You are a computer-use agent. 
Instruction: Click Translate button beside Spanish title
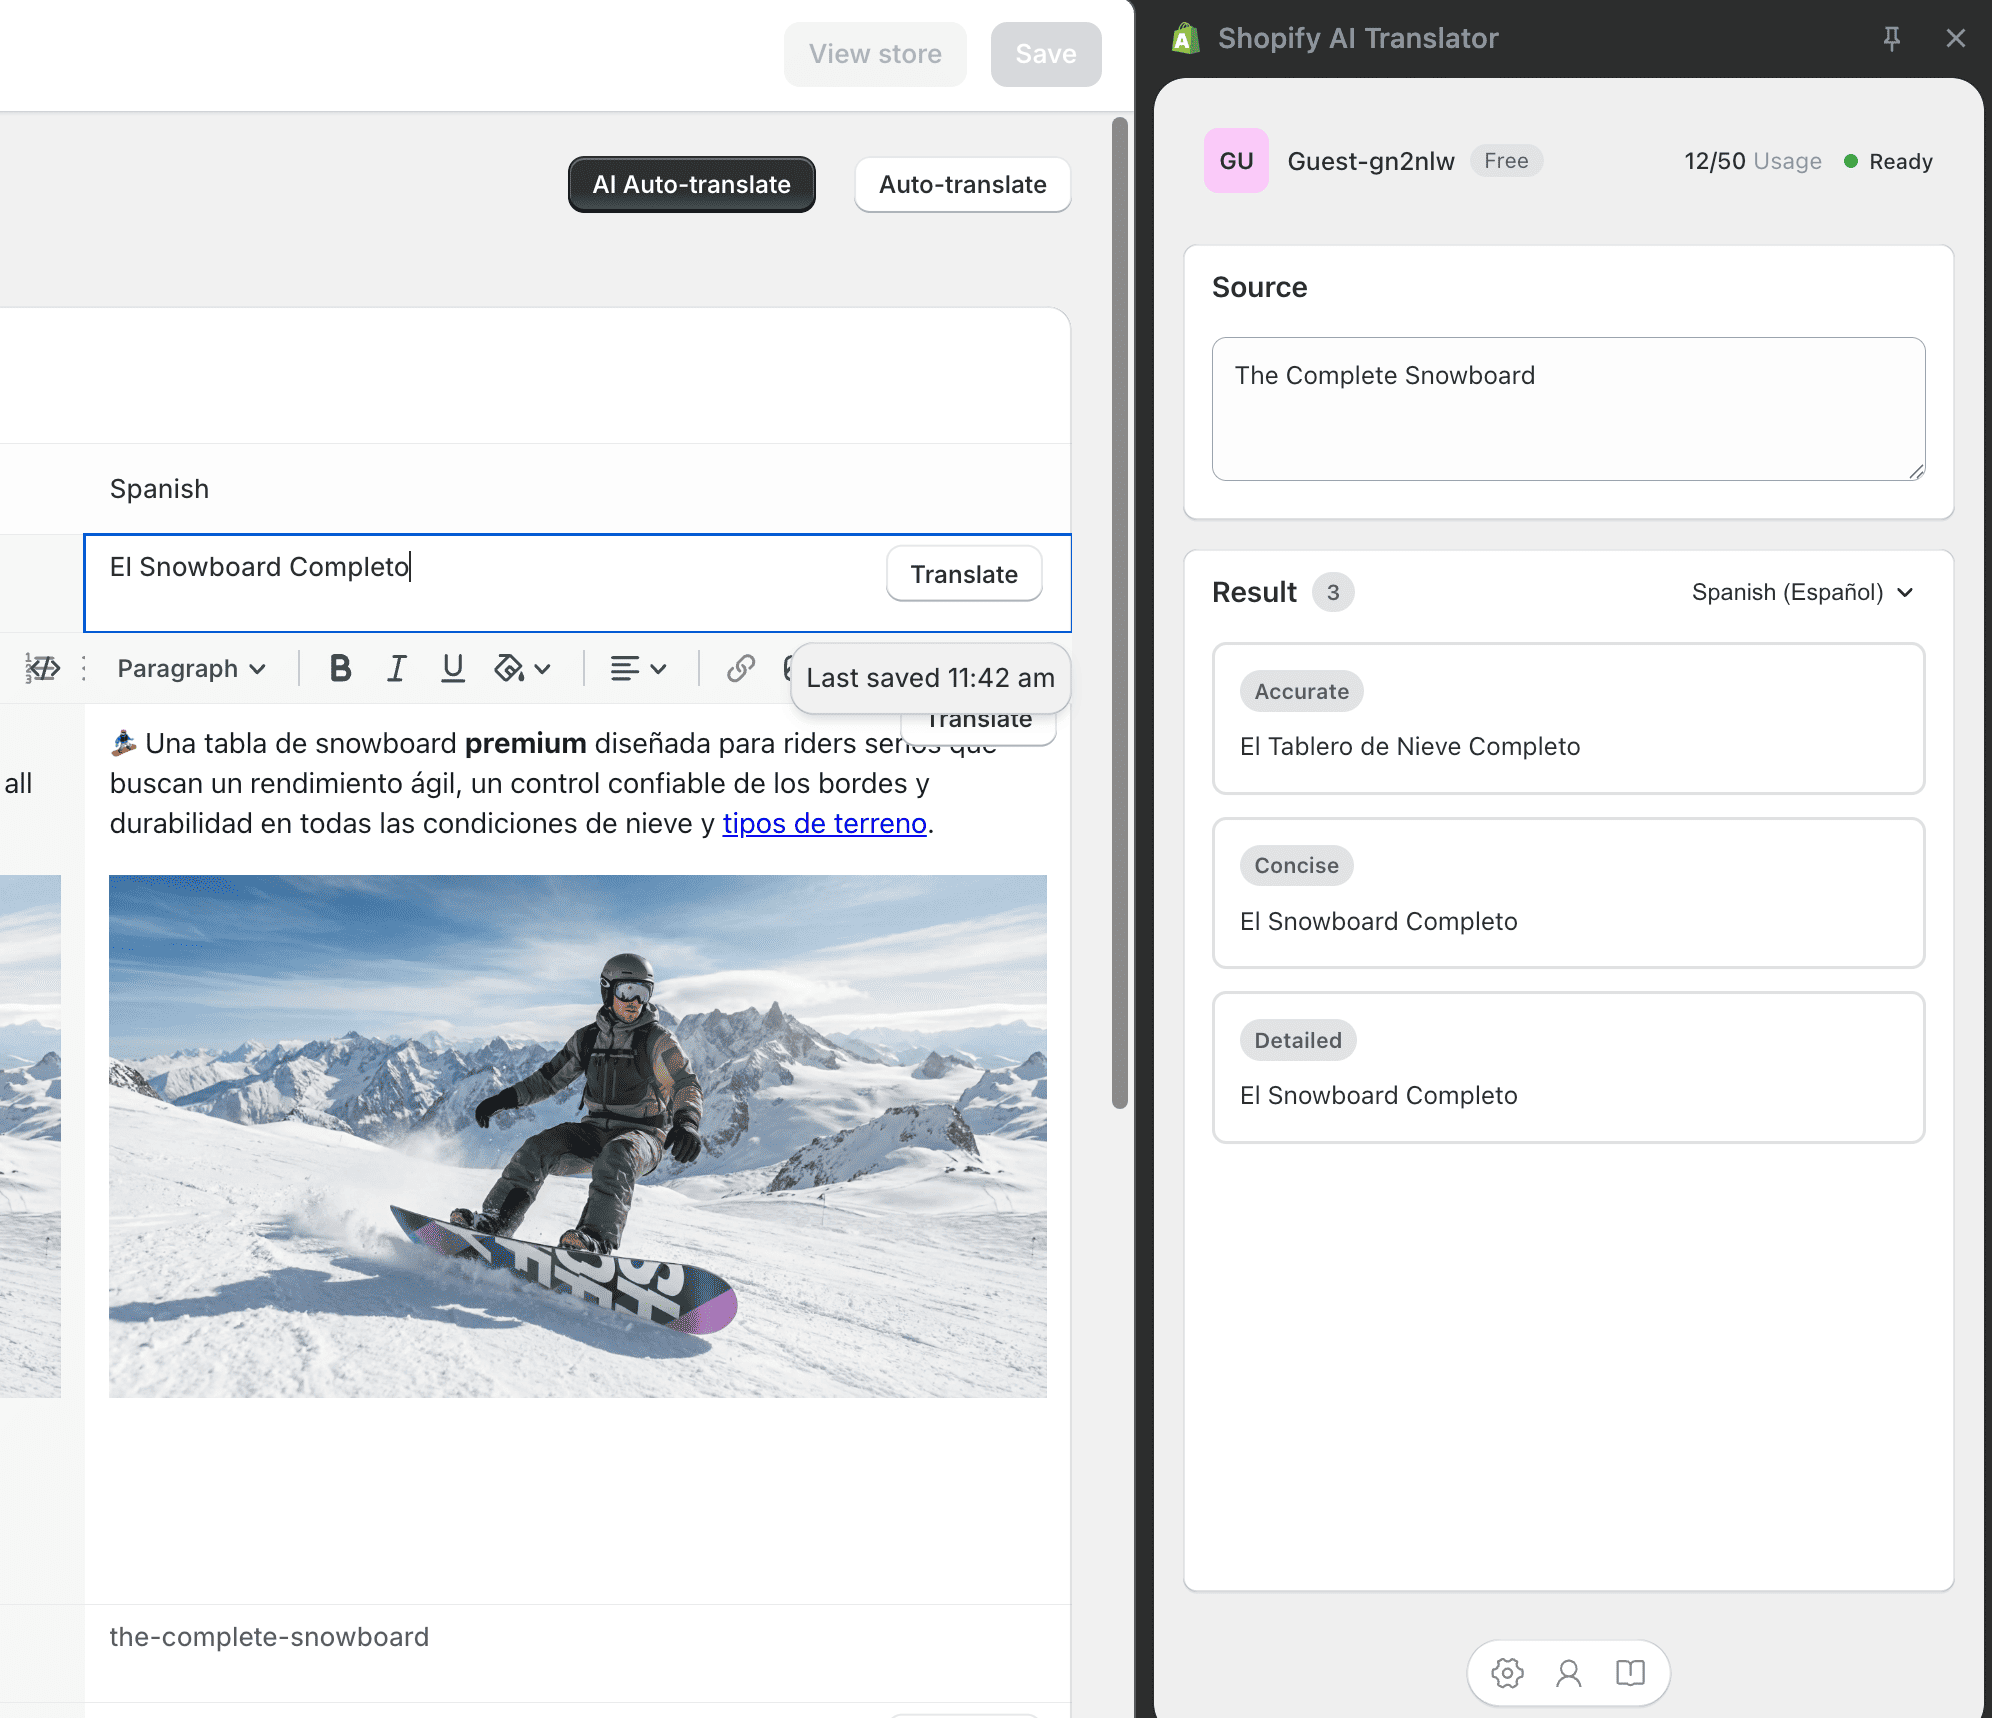click(963, 574)
